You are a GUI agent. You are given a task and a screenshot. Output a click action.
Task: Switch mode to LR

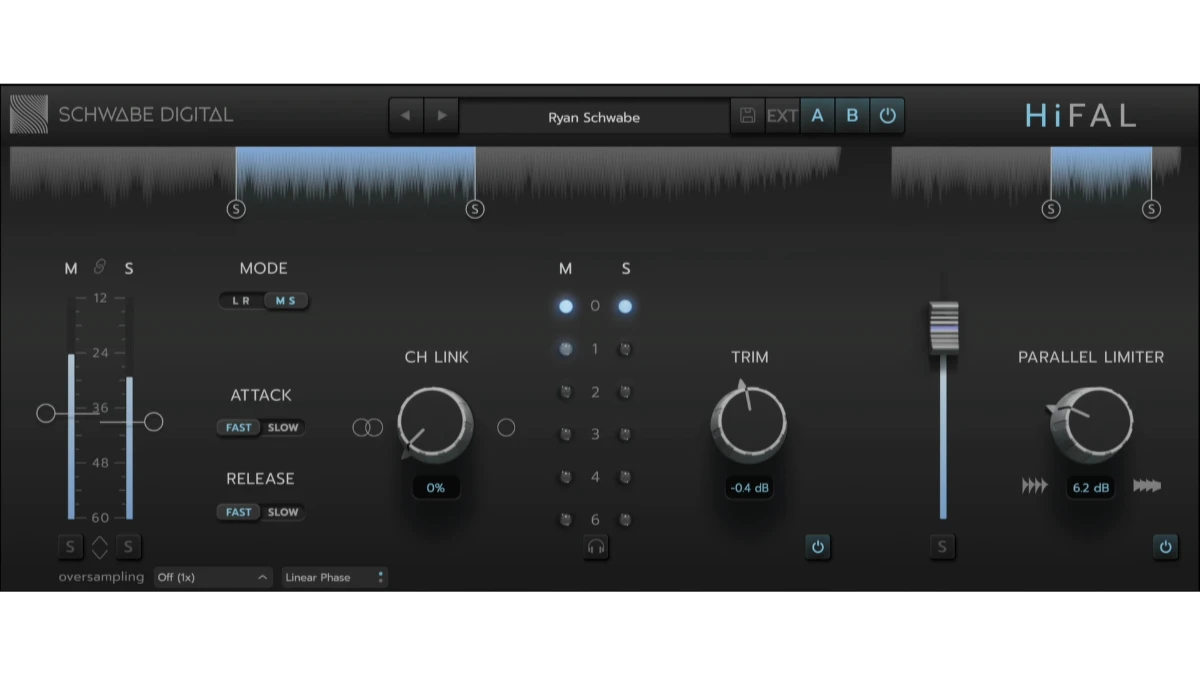point(242,301)
